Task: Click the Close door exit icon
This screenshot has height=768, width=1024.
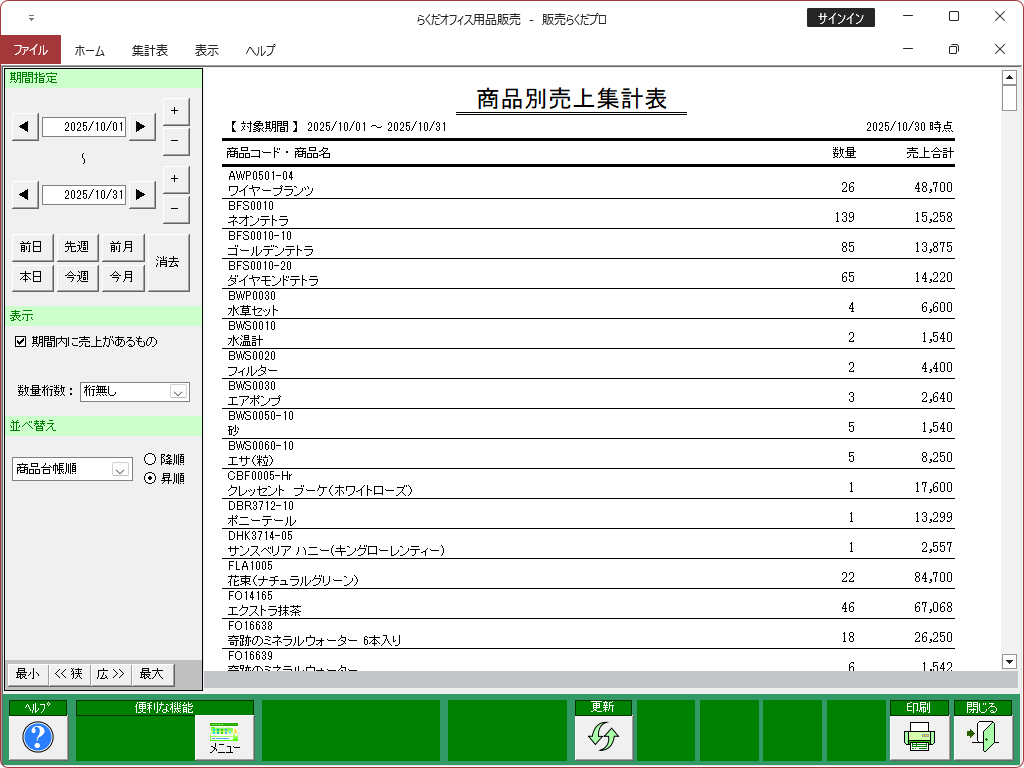Action: point(981,738)
